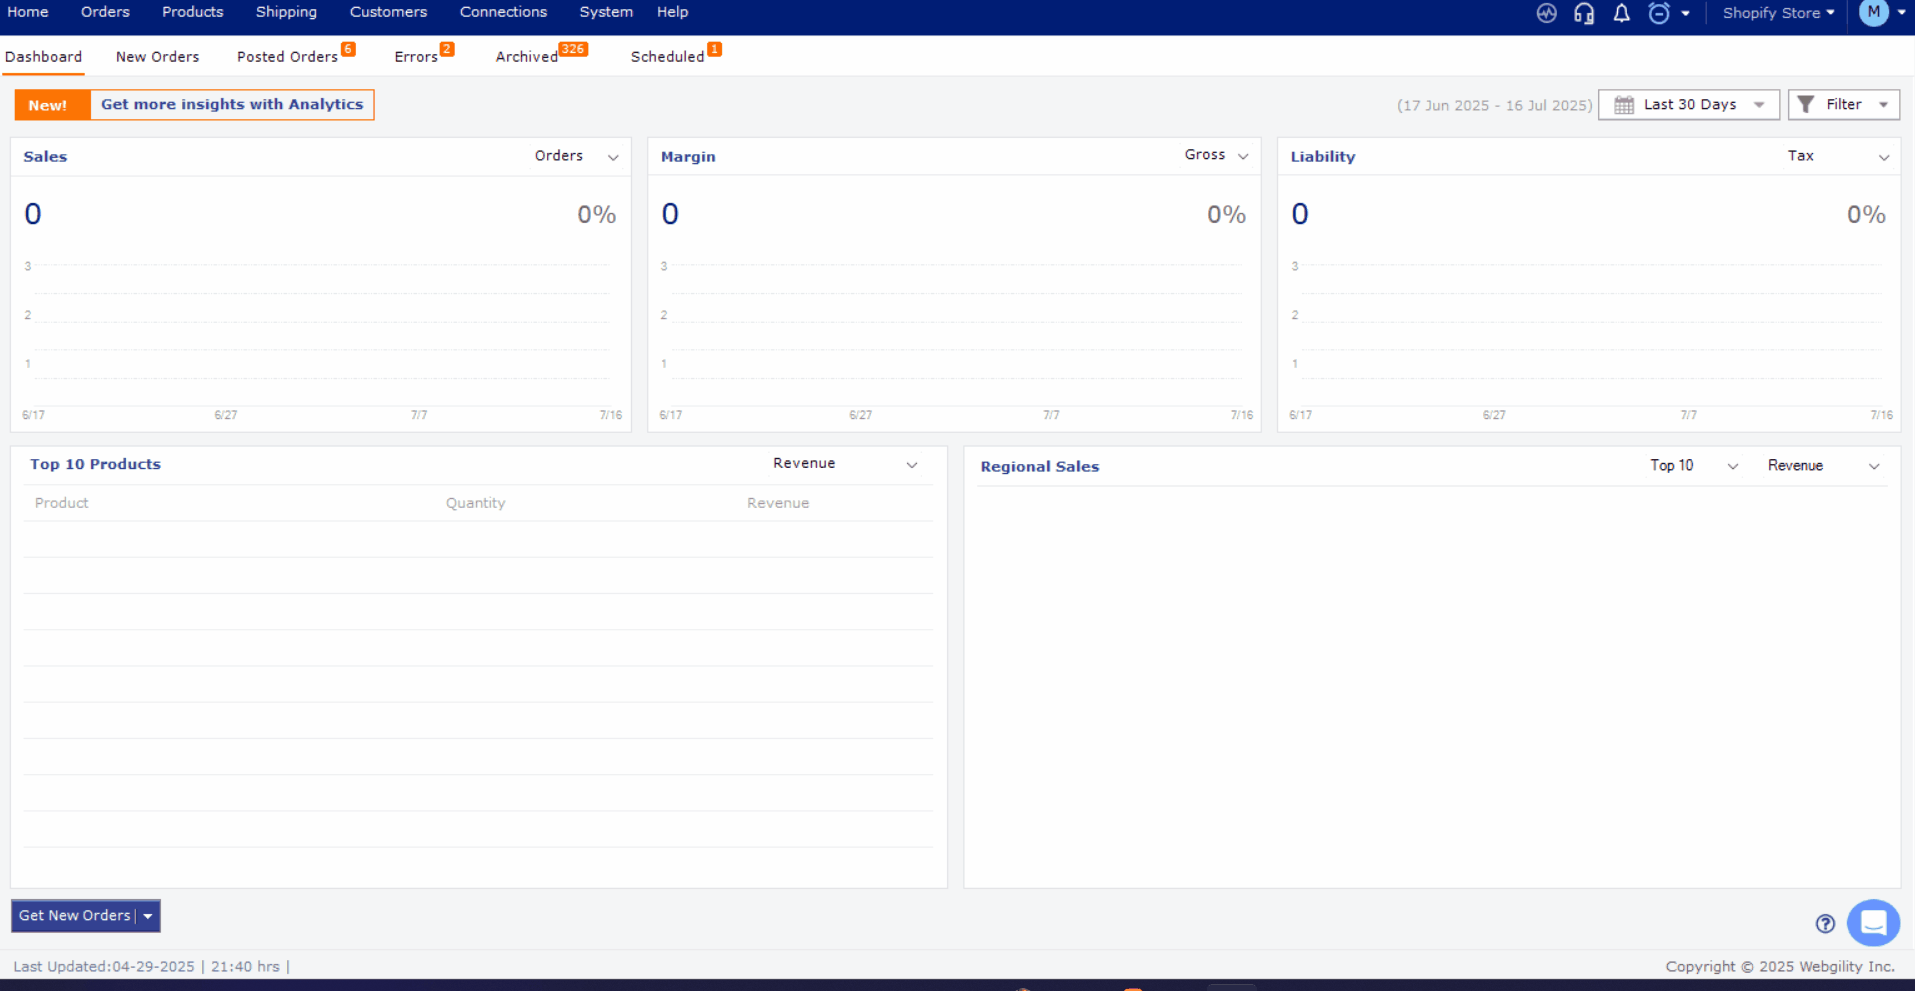The width and height of the screenshot is (1915, 991).
Task: Expand the Orders dropdown in Sales panel
Action: (613, 157)
